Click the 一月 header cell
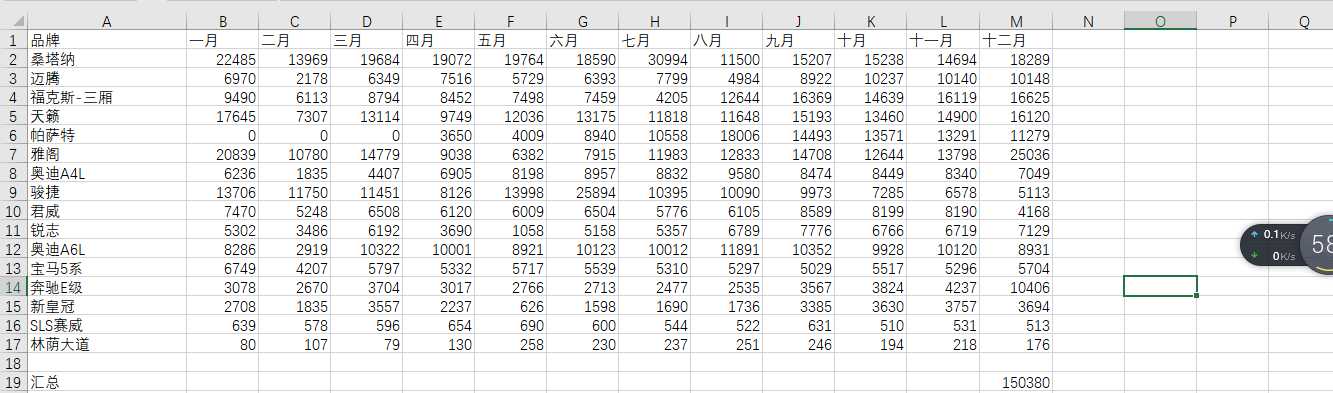The height and width of the screenshot is (393, 1333). click(222, 41)
